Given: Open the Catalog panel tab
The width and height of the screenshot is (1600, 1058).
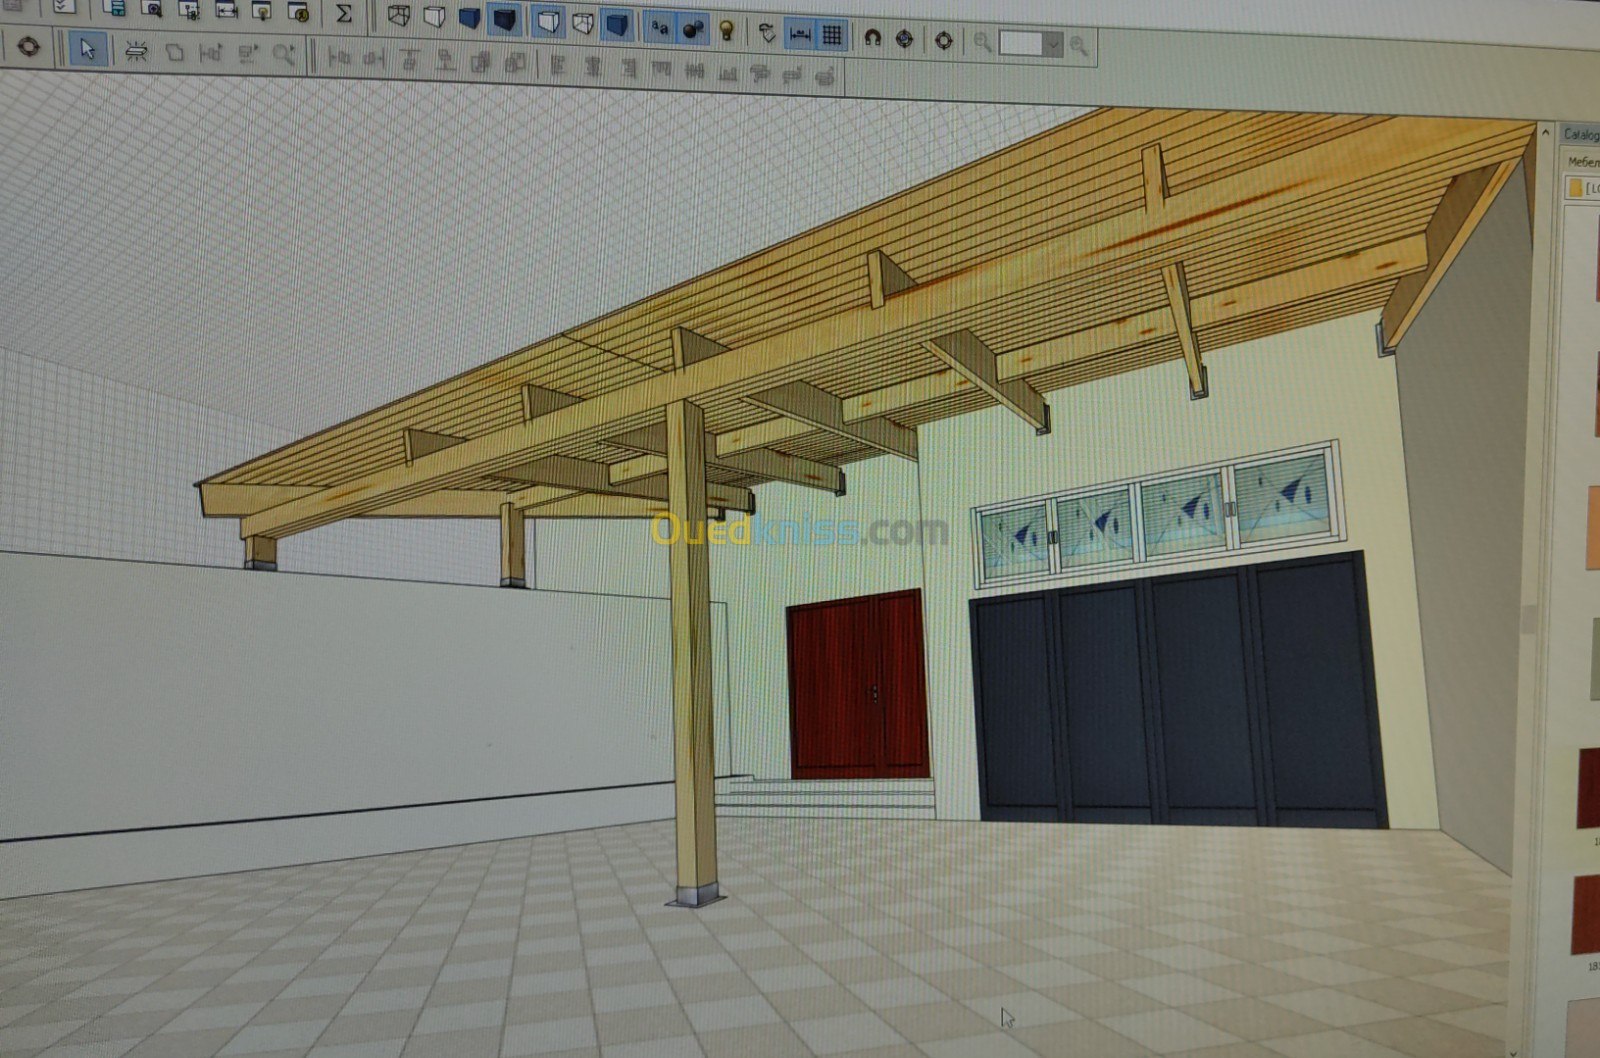Looking at the screenshot, I should (1580, 133).
